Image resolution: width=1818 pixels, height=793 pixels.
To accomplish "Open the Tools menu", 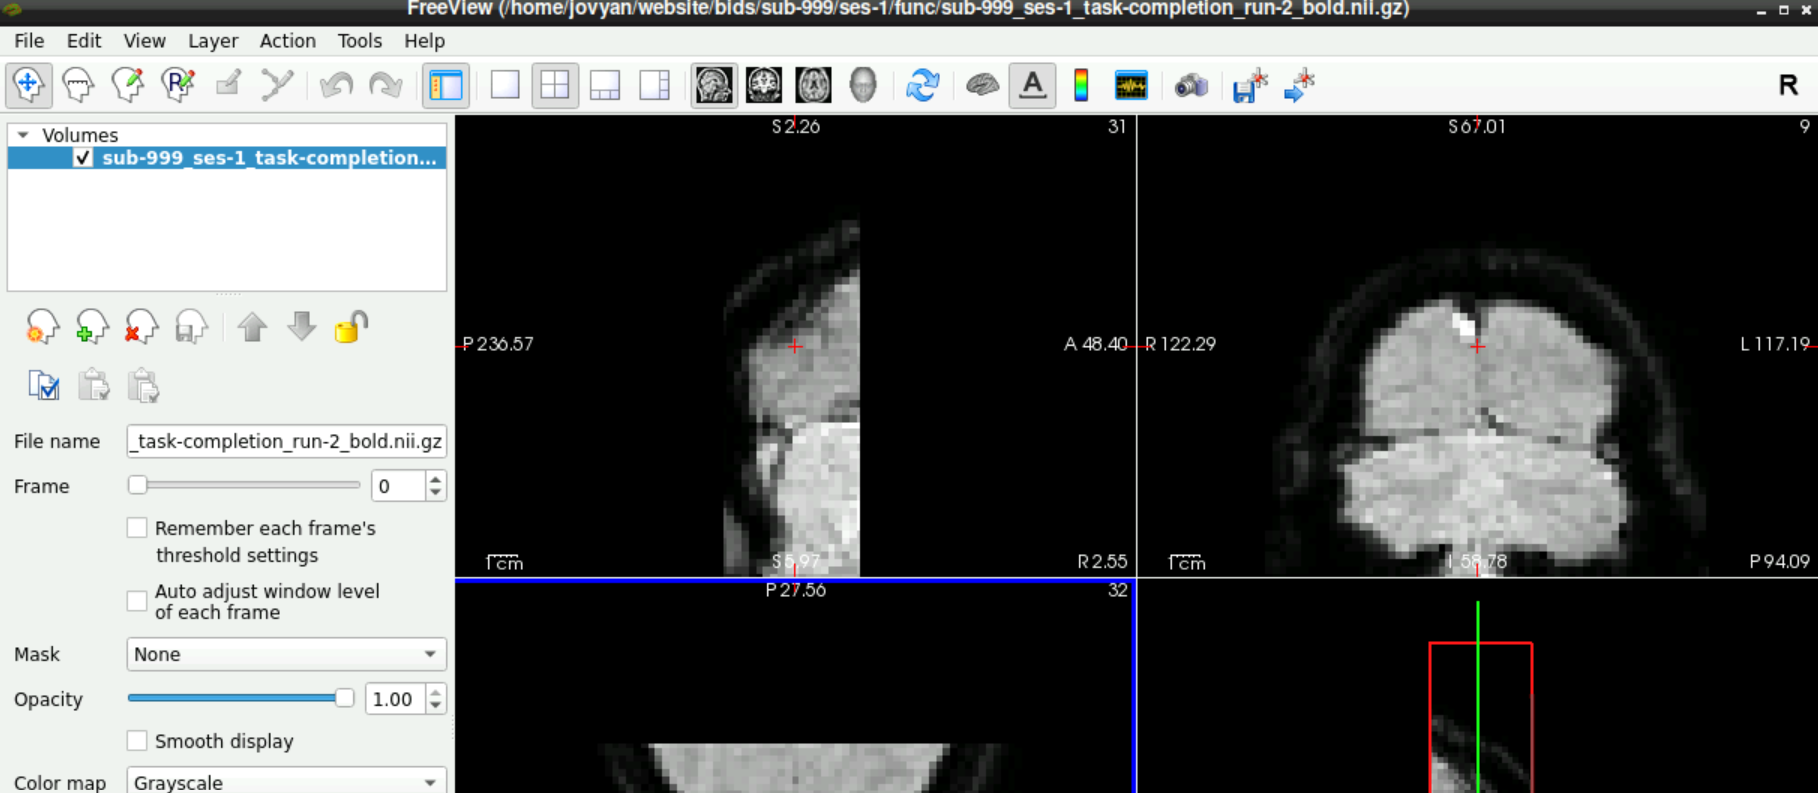I will pos(359,41).
